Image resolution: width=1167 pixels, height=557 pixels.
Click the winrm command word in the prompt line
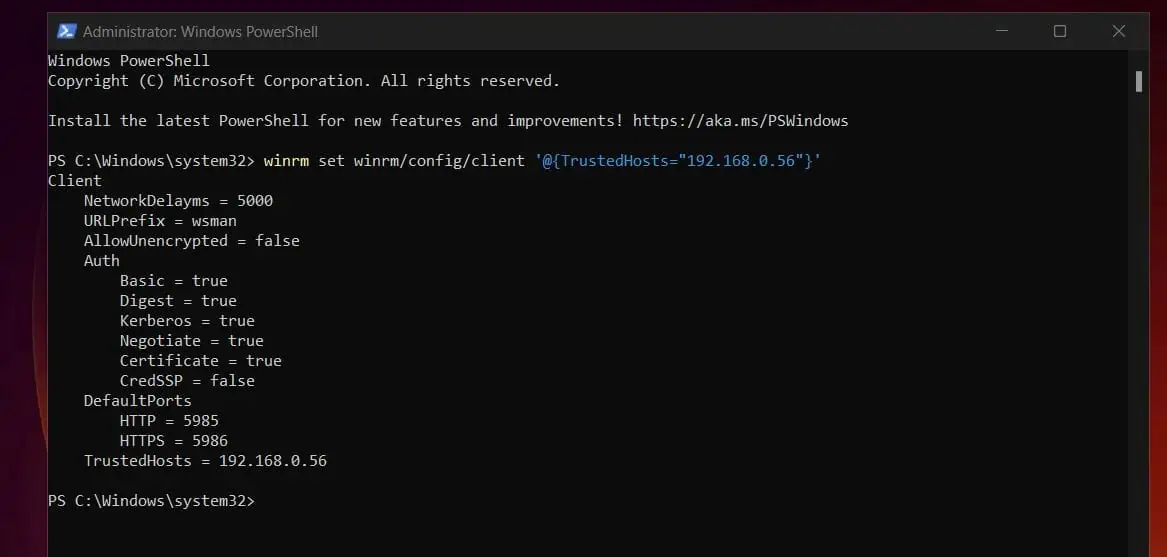tap(287, 161)
